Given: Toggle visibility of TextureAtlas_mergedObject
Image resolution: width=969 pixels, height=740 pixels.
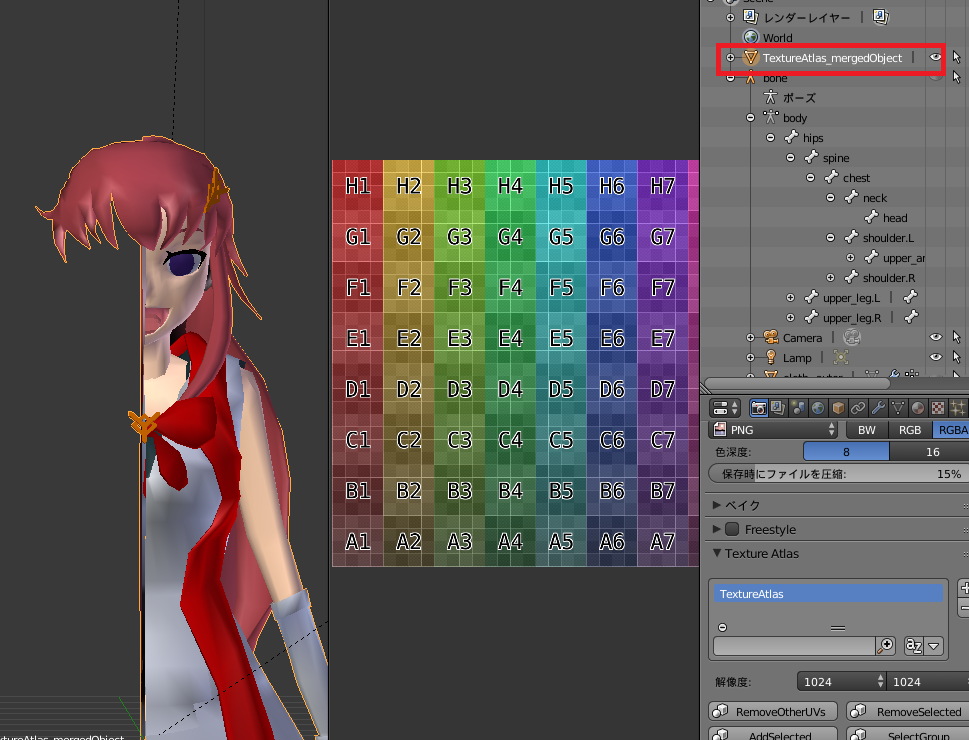Looking at the screenshot, I should [x=934, y=57].
